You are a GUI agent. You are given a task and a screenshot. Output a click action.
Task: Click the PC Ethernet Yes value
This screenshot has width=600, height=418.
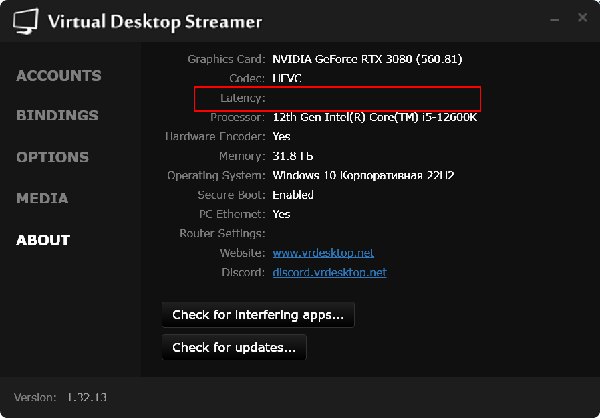pos(281,214)
